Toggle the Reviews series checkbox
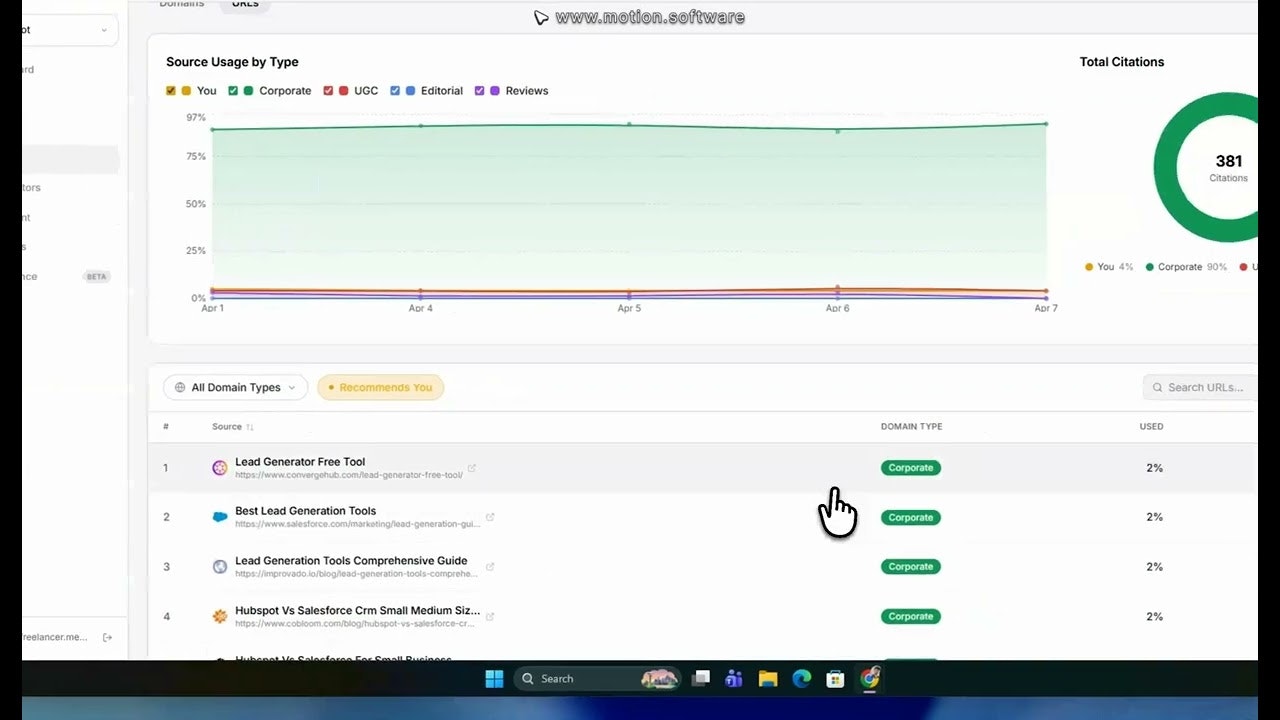 [480, 91]
